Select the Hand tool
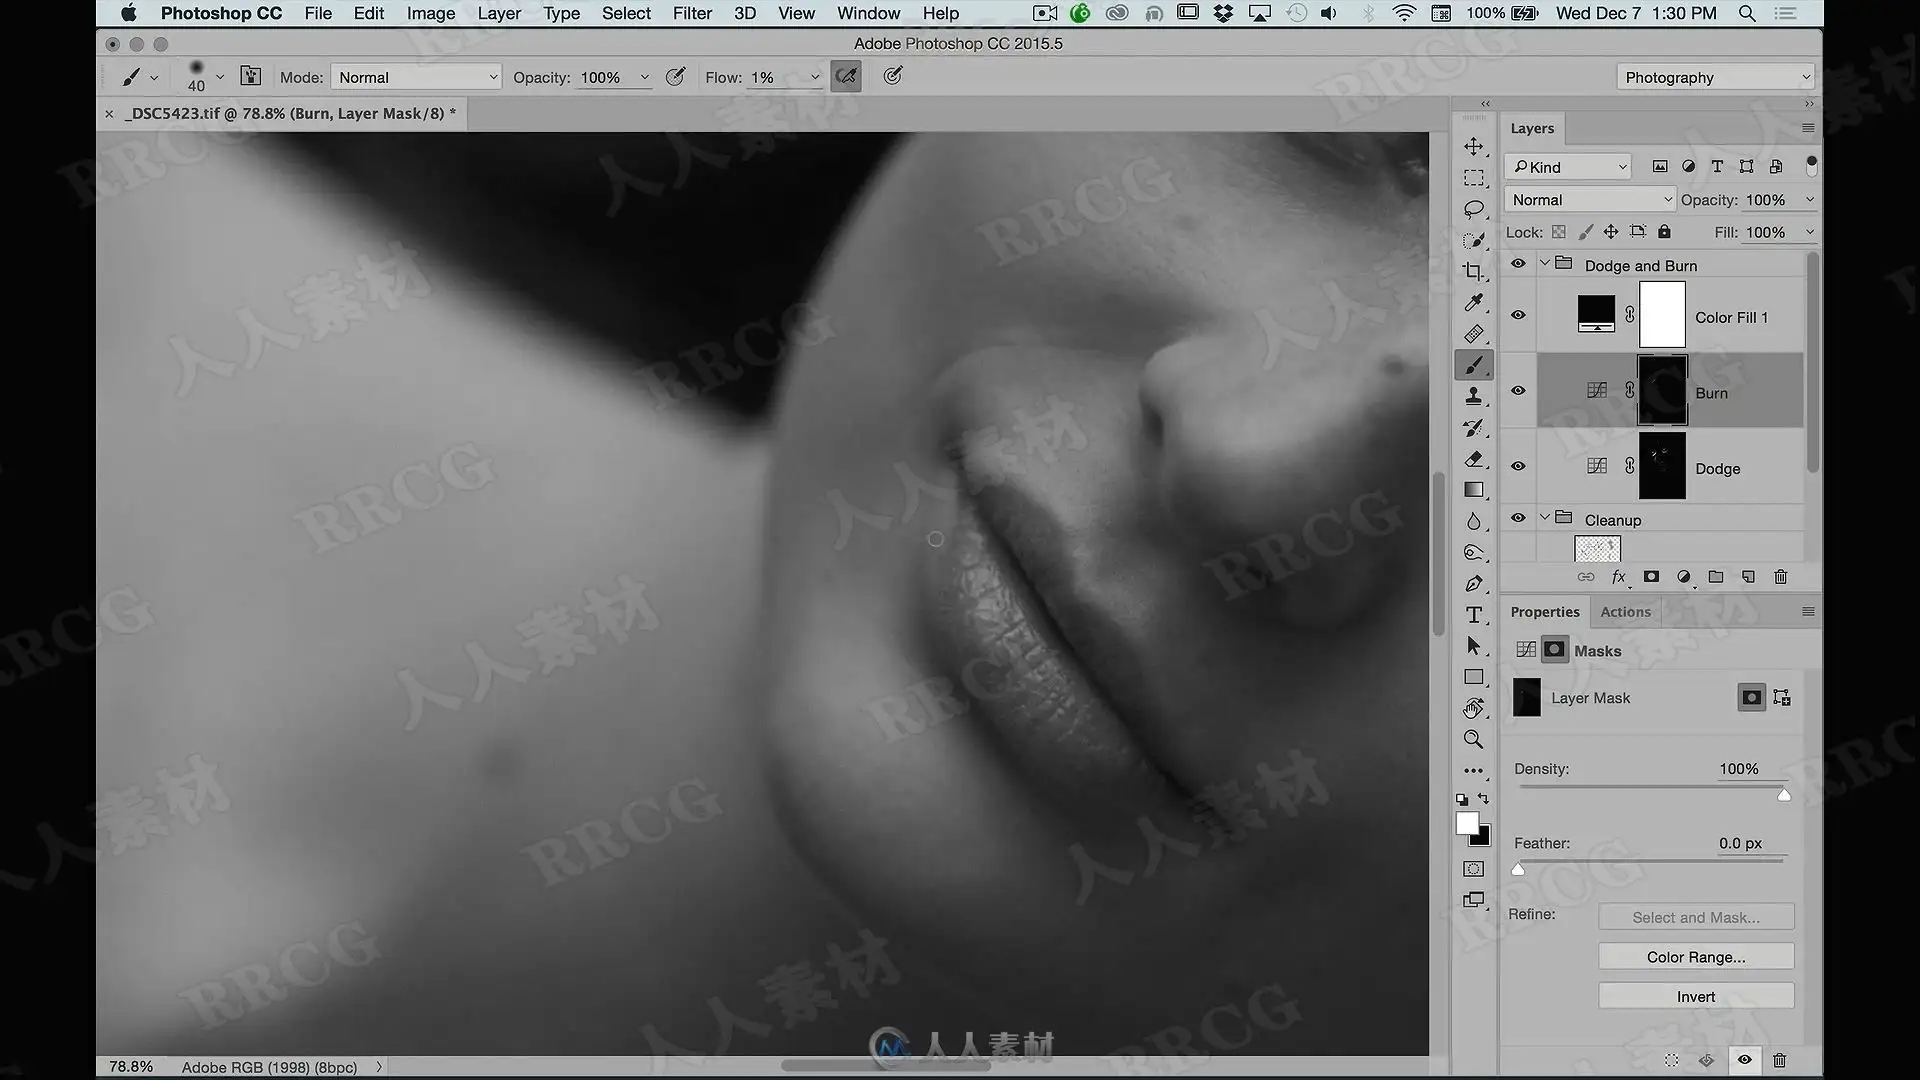Screen dimensions: 1920x1080 (1474, 708)
